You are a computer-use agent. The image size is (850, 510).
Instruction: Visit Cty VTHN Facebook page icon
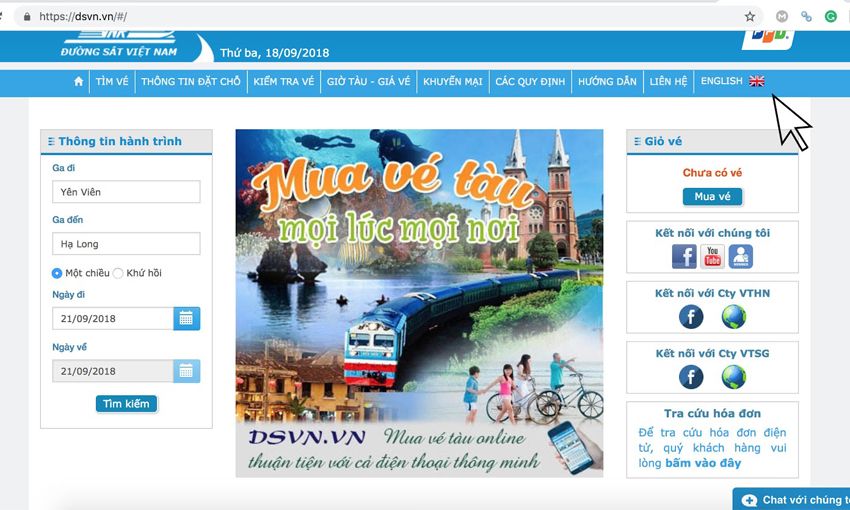[x=691, y=317]
